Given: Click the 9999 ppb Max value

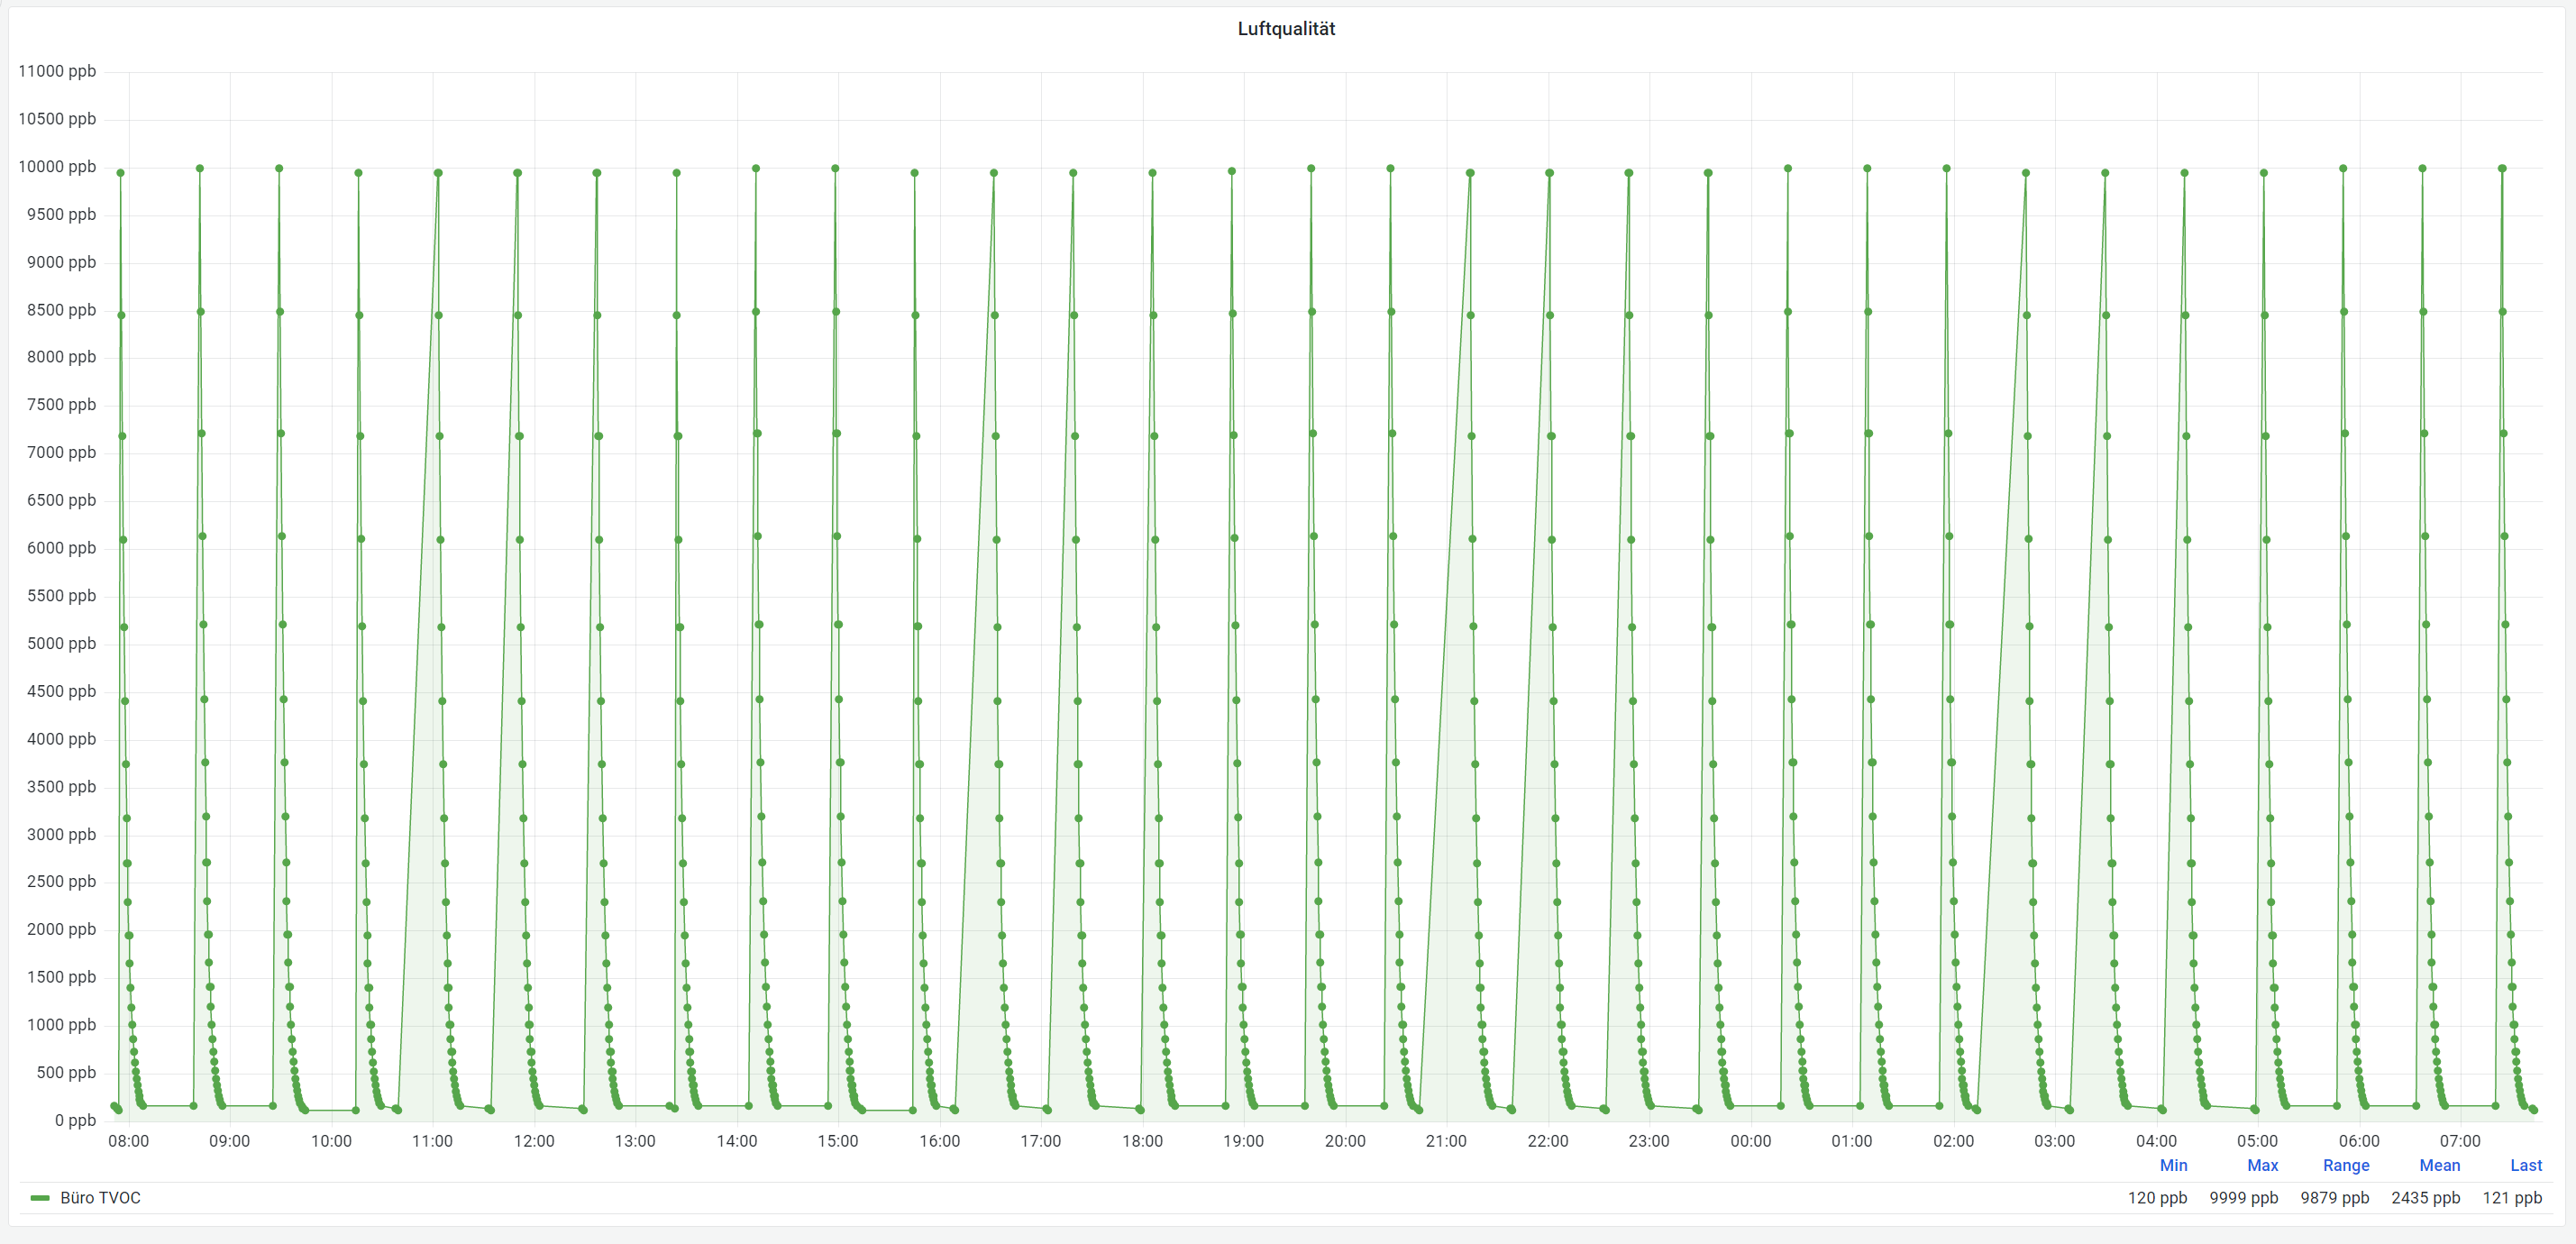Looking at the screenshot, I should (2243, 1197).
